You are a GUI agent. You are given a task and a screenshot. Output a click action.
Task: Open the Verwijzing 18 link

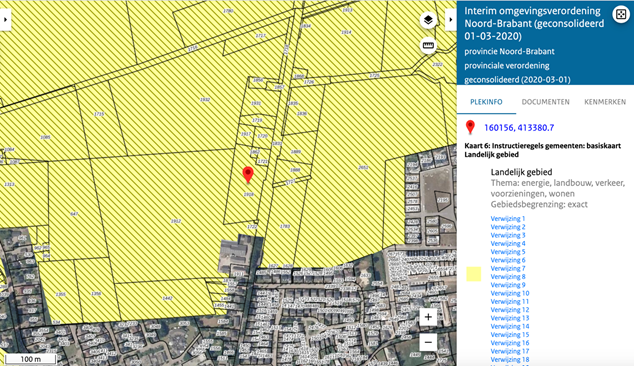click(510, 360)
